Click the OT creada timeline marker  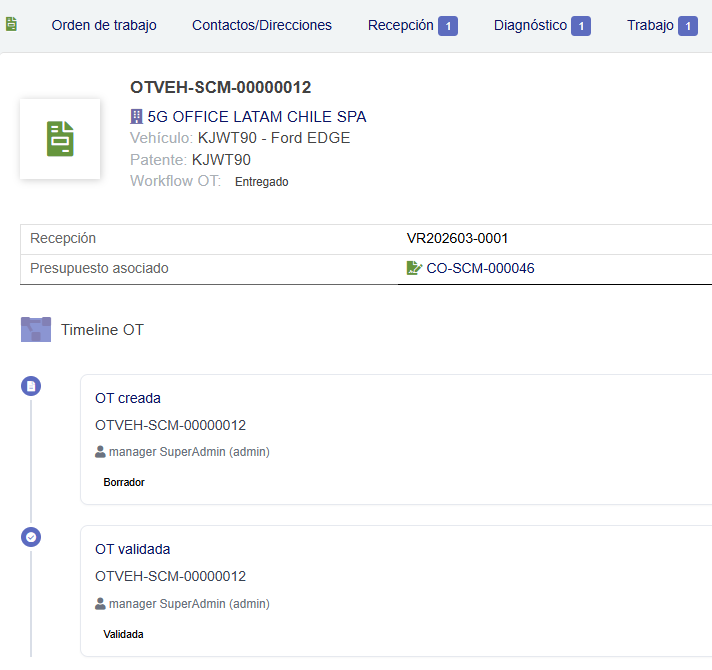coord(31,386)
